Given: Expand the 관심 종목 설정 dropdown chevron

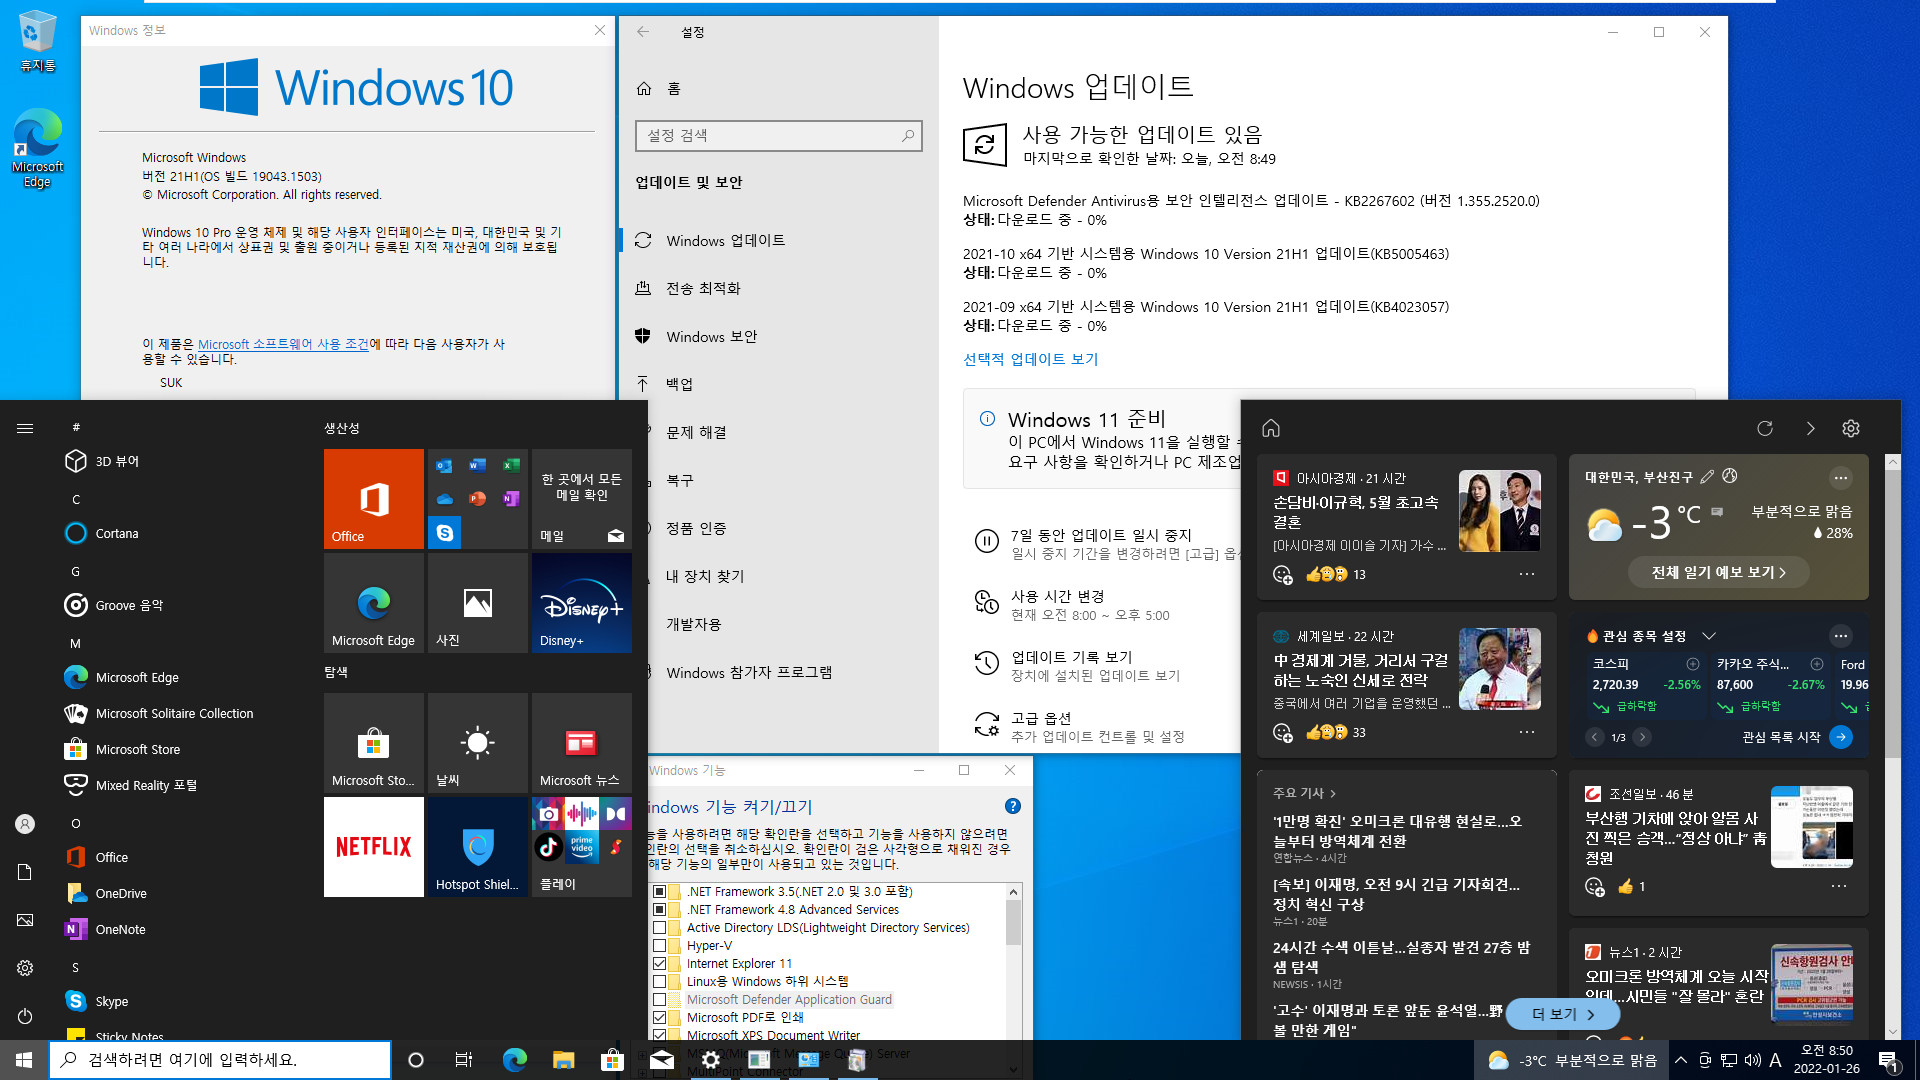Looking at the screenshot, I should pyautogui.click(x=1709, y=636).
